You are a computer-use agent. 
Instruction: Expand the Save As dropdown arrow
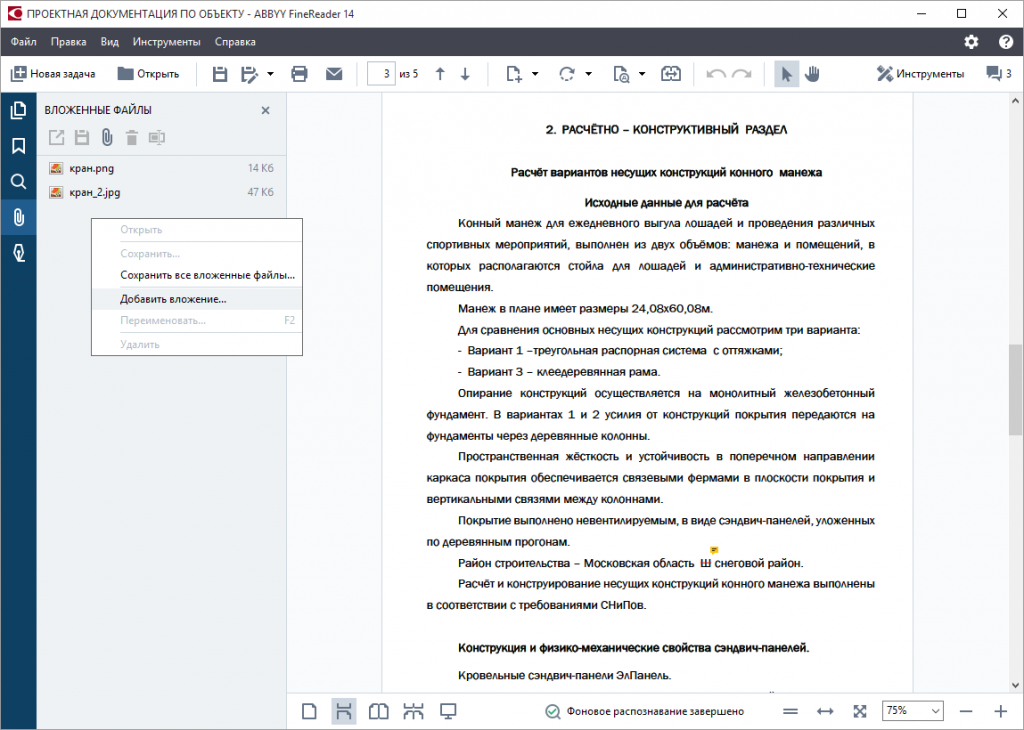point(270,74)
